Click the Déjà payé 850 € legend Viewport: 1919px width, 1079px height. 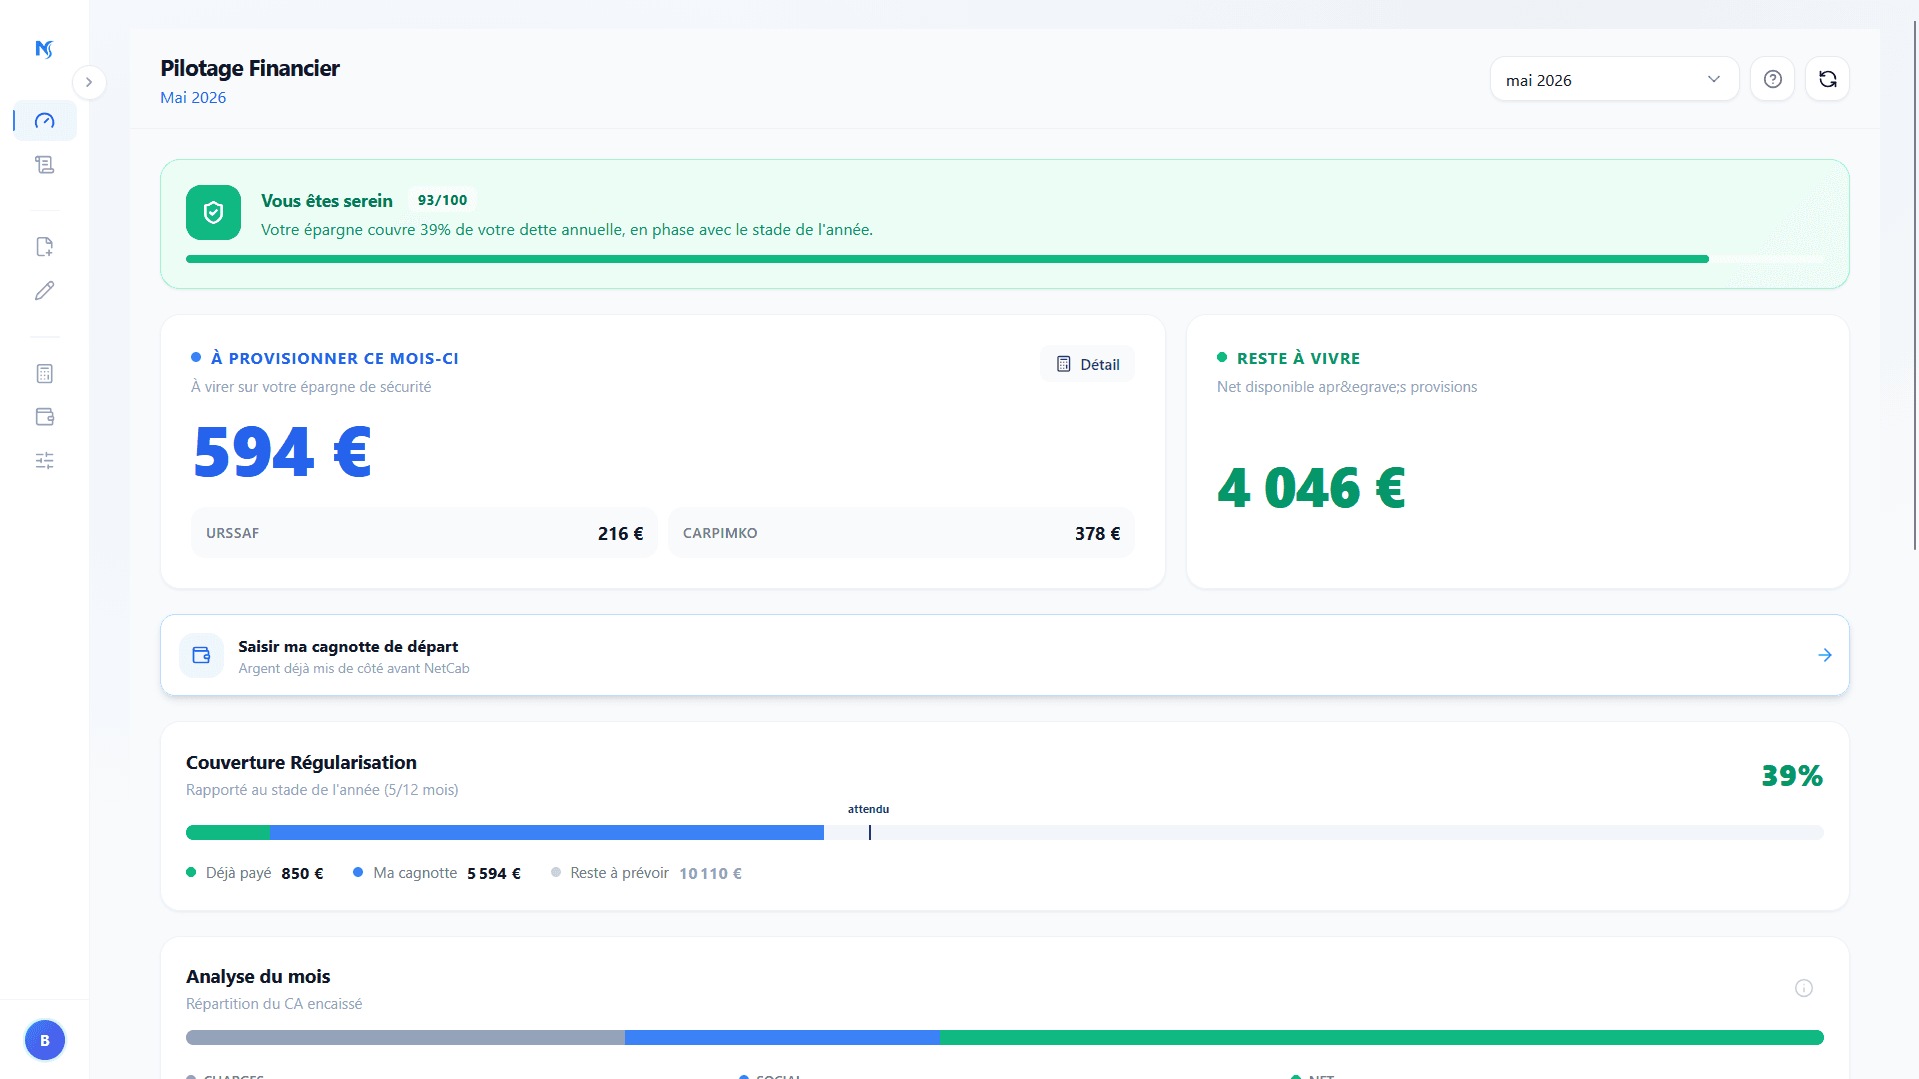(255, 873)
